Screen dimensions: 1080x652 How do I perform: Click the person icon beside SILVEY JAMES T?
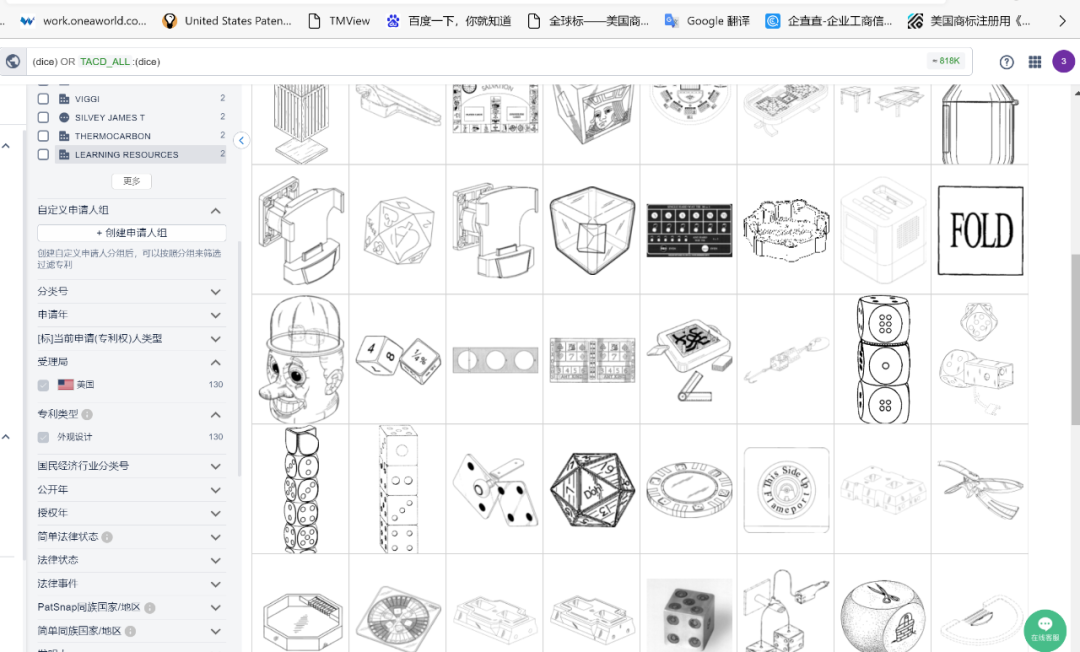point(64,118)
